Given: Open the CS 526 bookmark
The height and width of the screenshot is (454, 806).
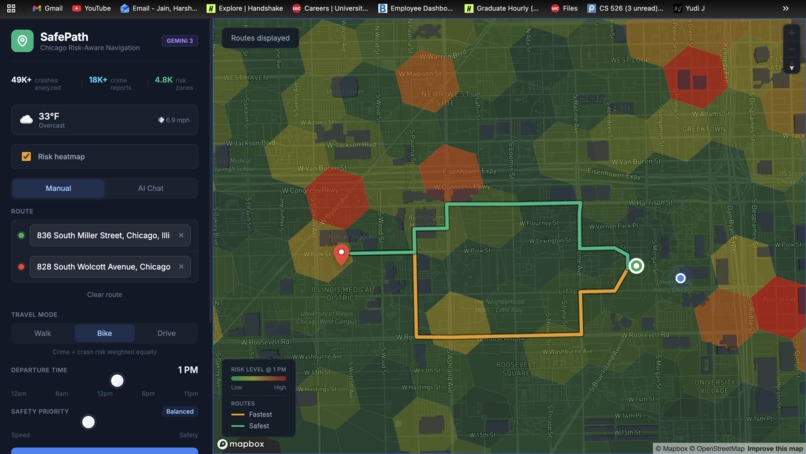Looking at the screenshot, I should click(x=625, y=8).
